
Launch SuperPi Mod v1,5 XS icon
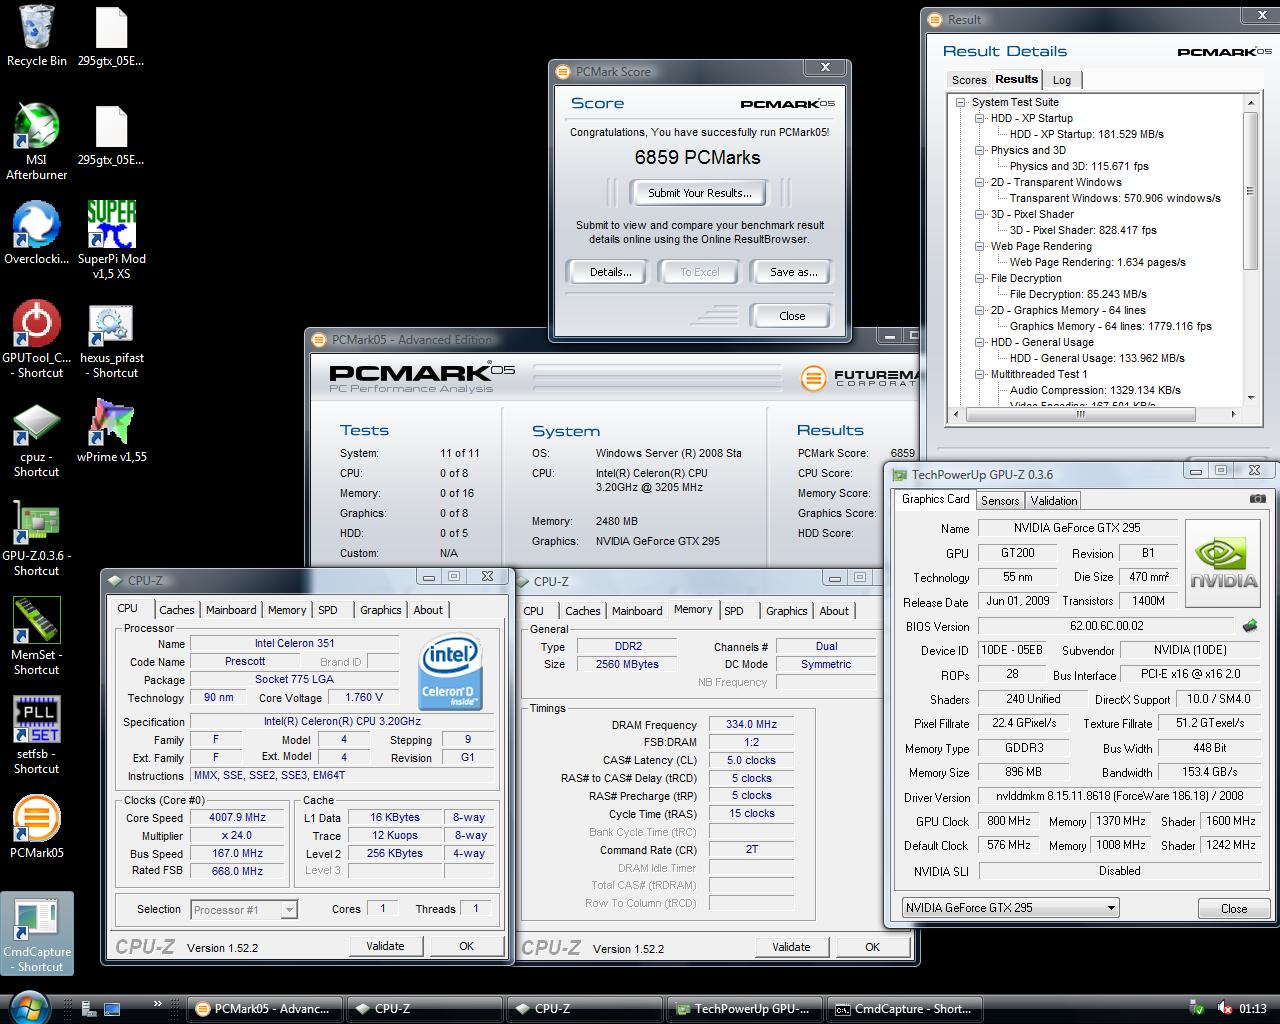112,240
